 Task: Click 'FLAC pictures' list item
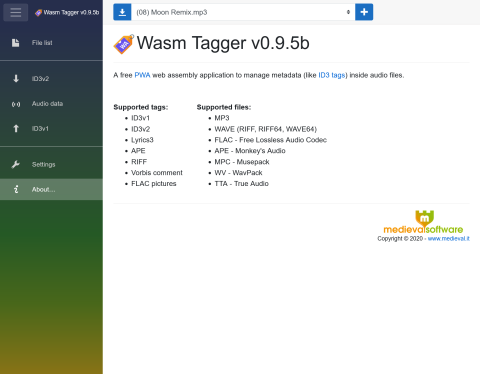pyautogui.click(x=154, y=184)
